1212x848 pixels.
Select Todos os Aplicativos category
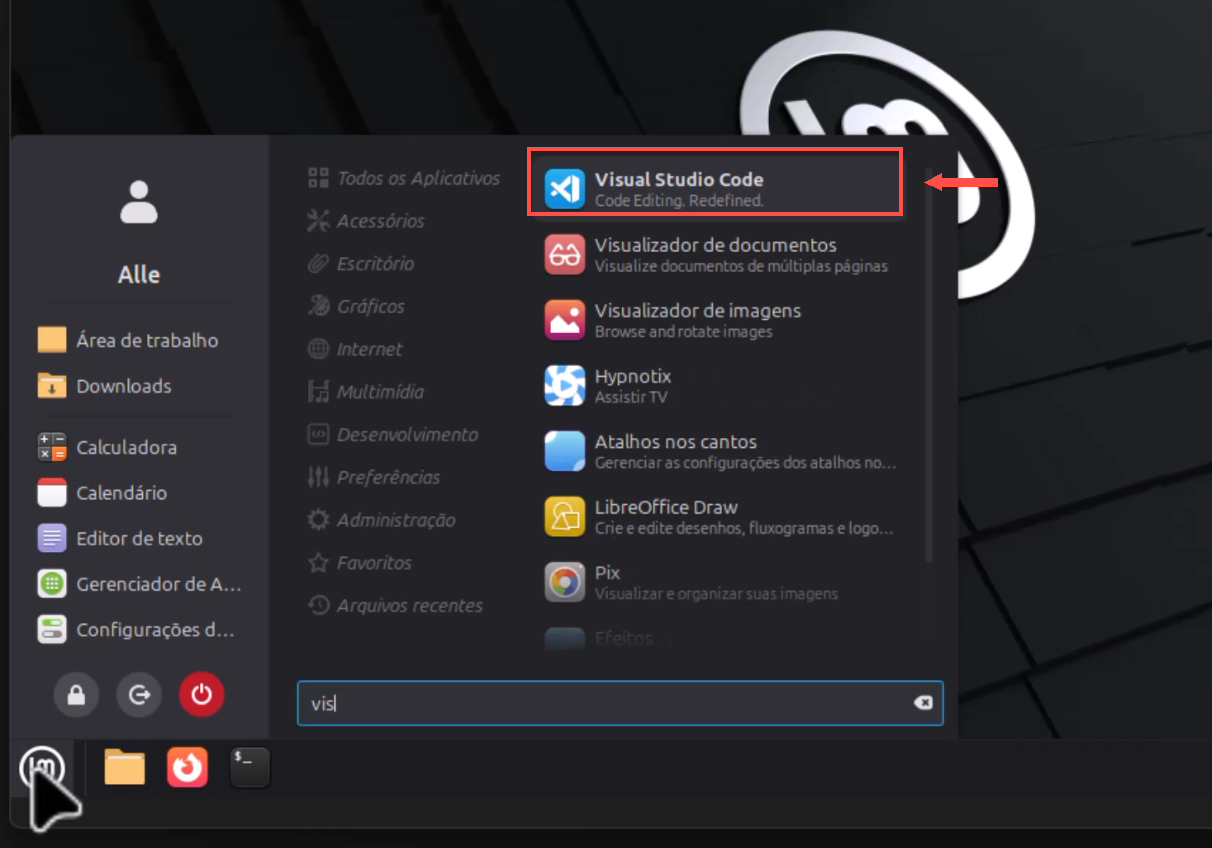pos(404,178)
